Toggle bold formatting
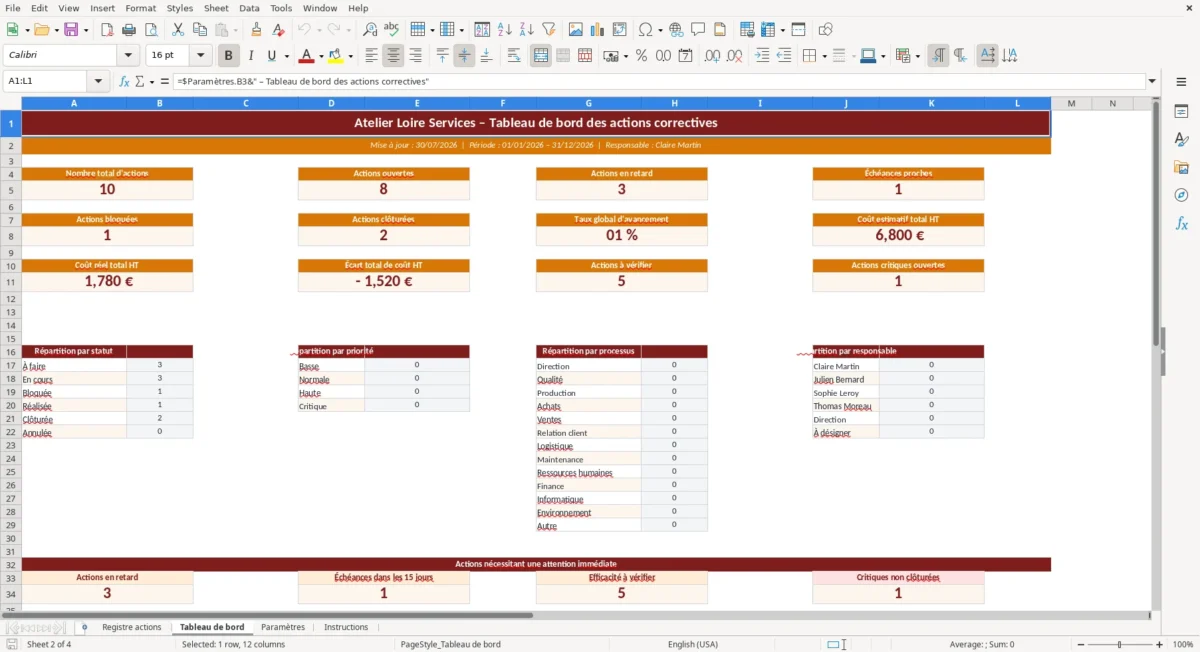This screenshot has width=1200, height=652. (x=229, y=56)
